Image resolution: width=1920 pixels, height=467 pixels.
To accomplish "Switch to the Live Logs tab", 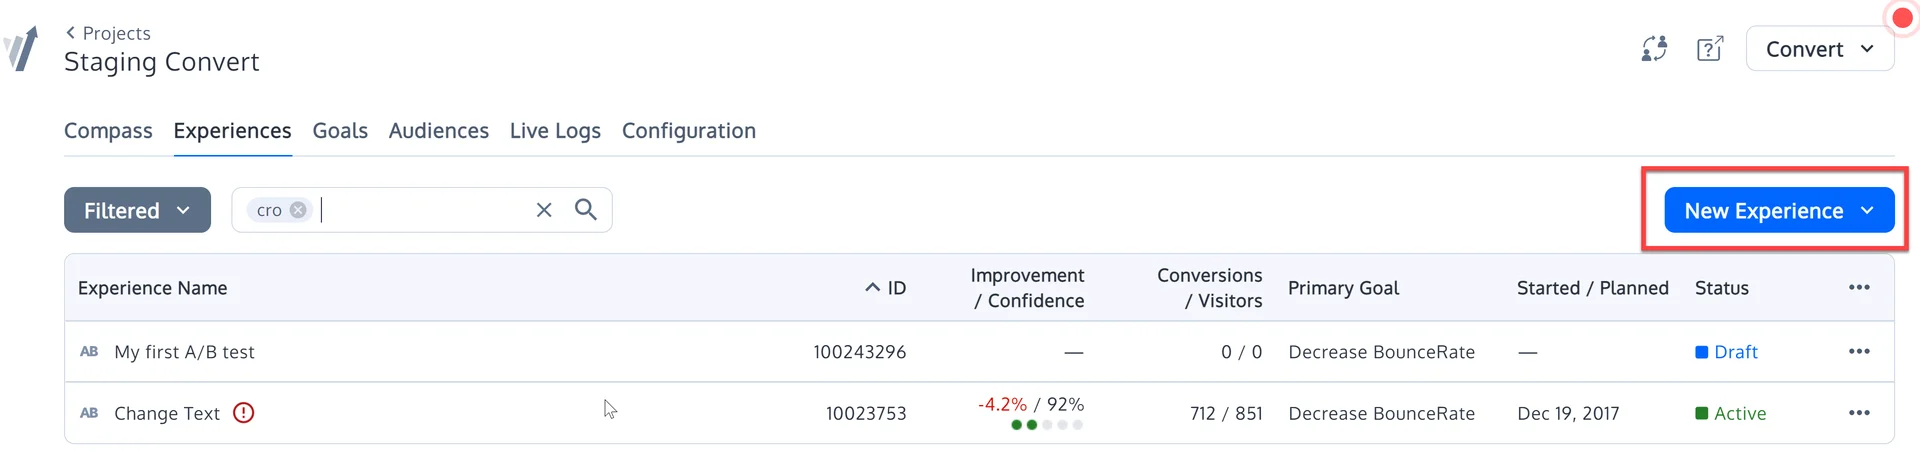I will point(555,131).
